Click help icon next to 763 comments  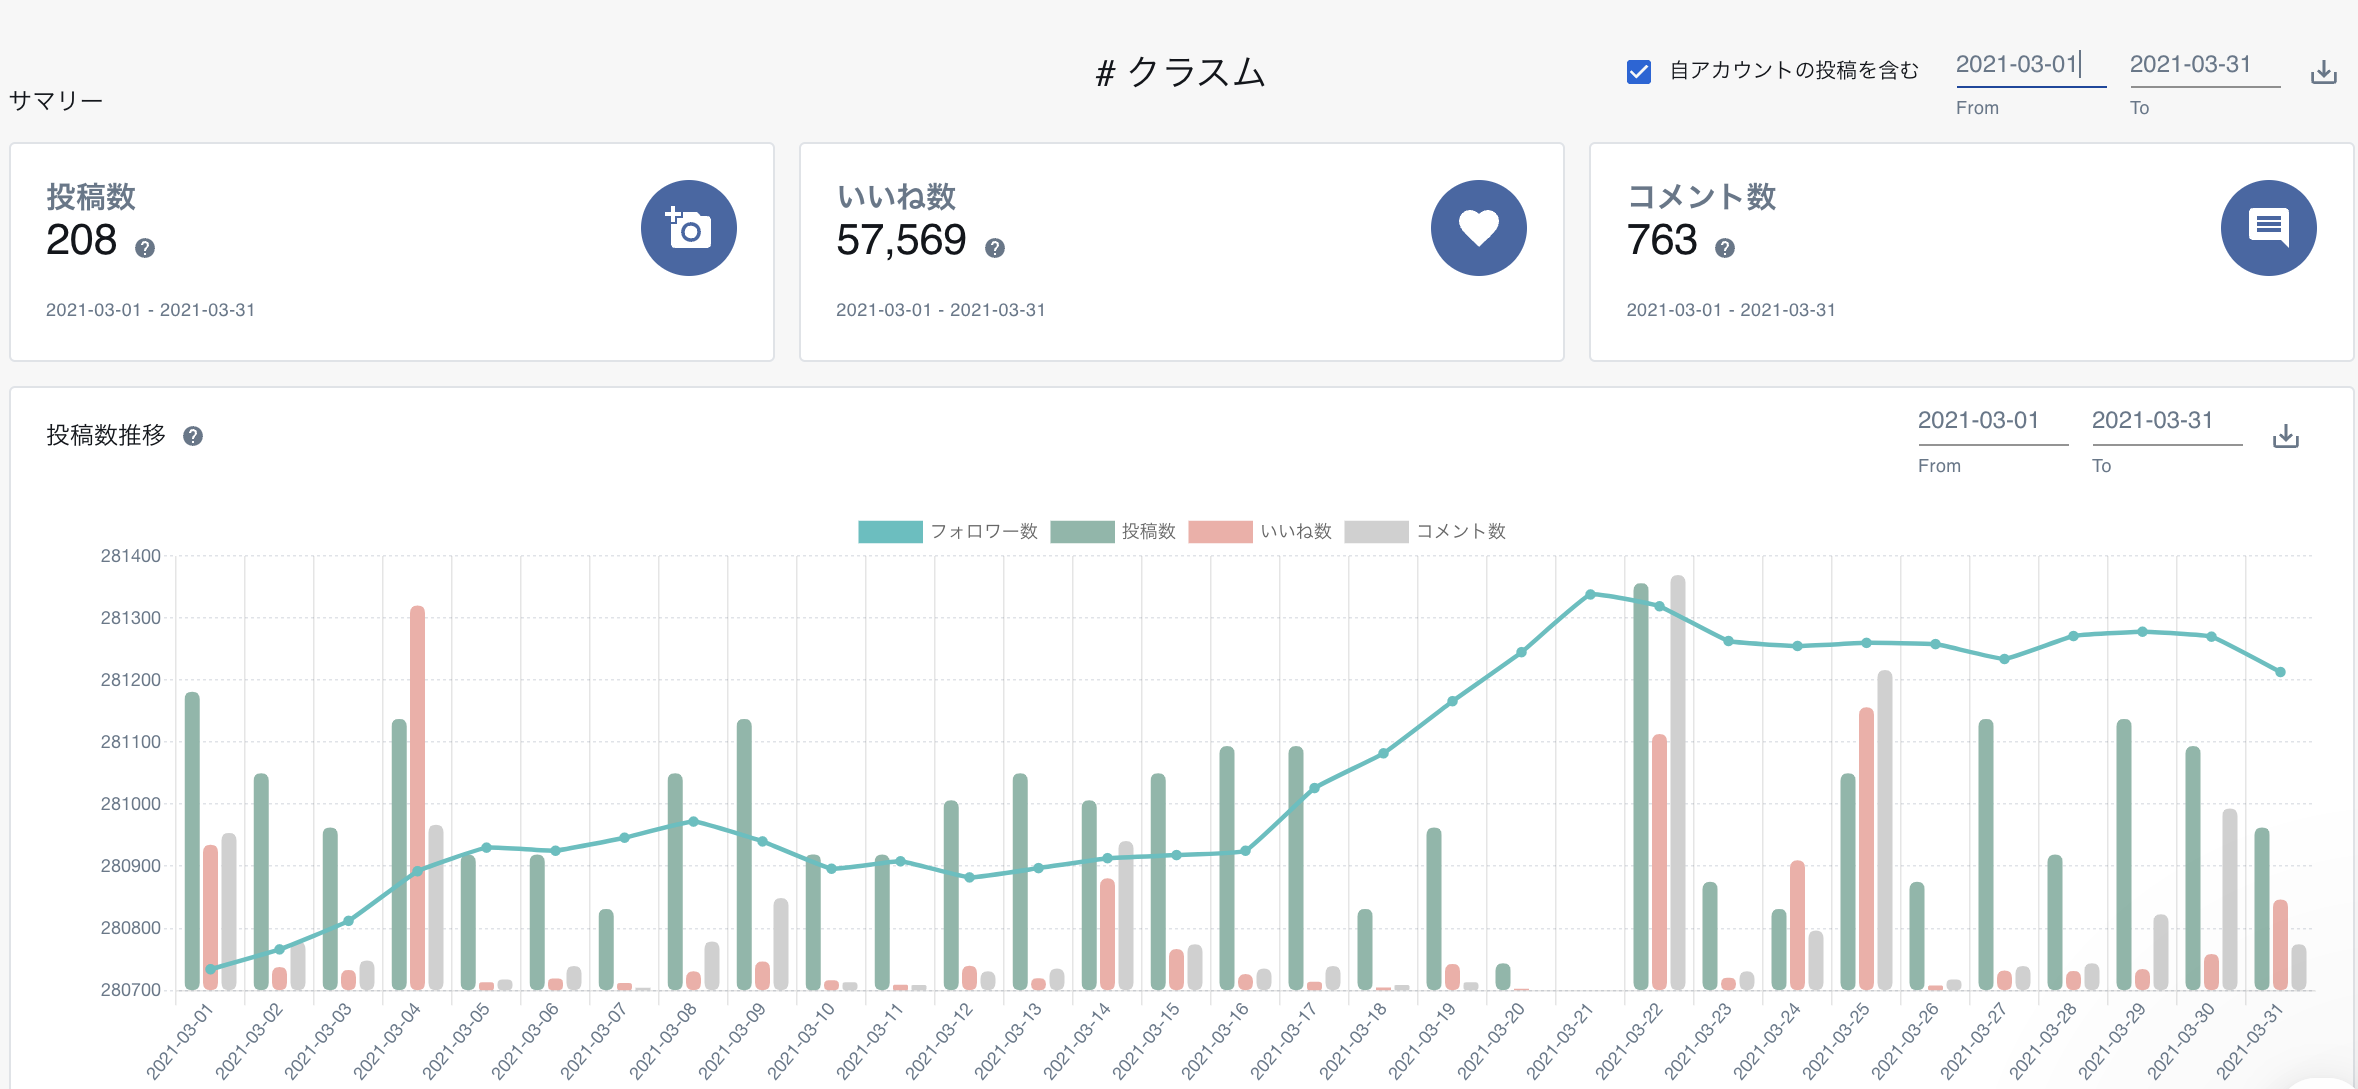[1724, 248]
